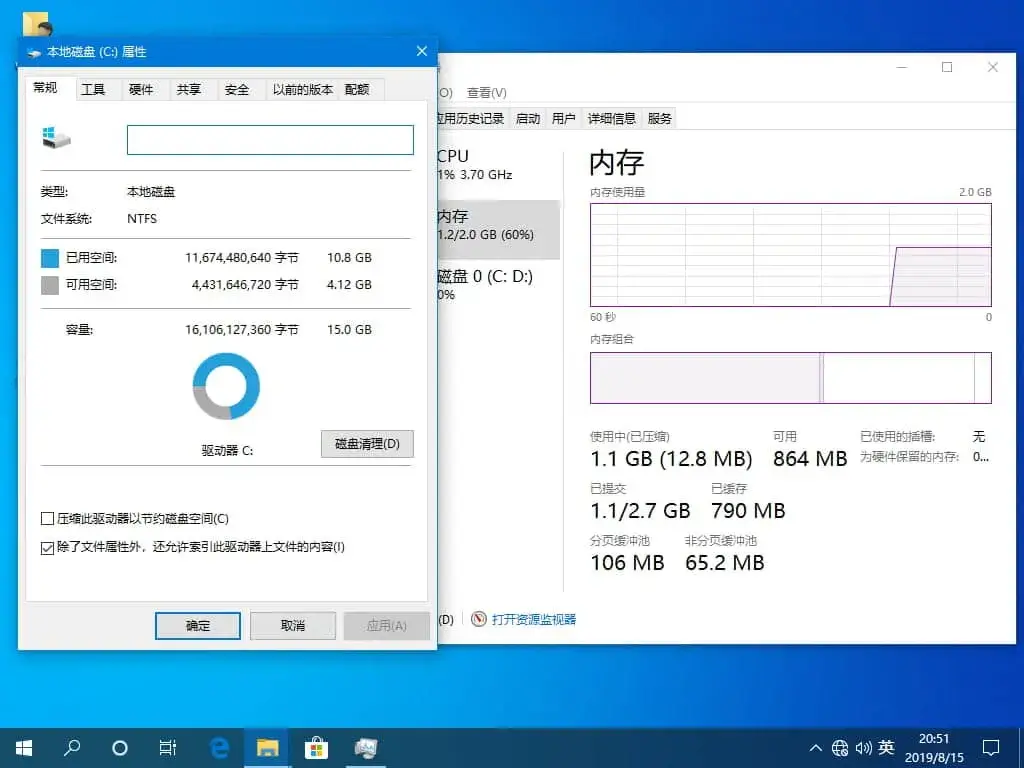The height and width of the screenshot is (768, 1024).
Task: Click drive icon in properties dialog
Action: coord(56,138)
